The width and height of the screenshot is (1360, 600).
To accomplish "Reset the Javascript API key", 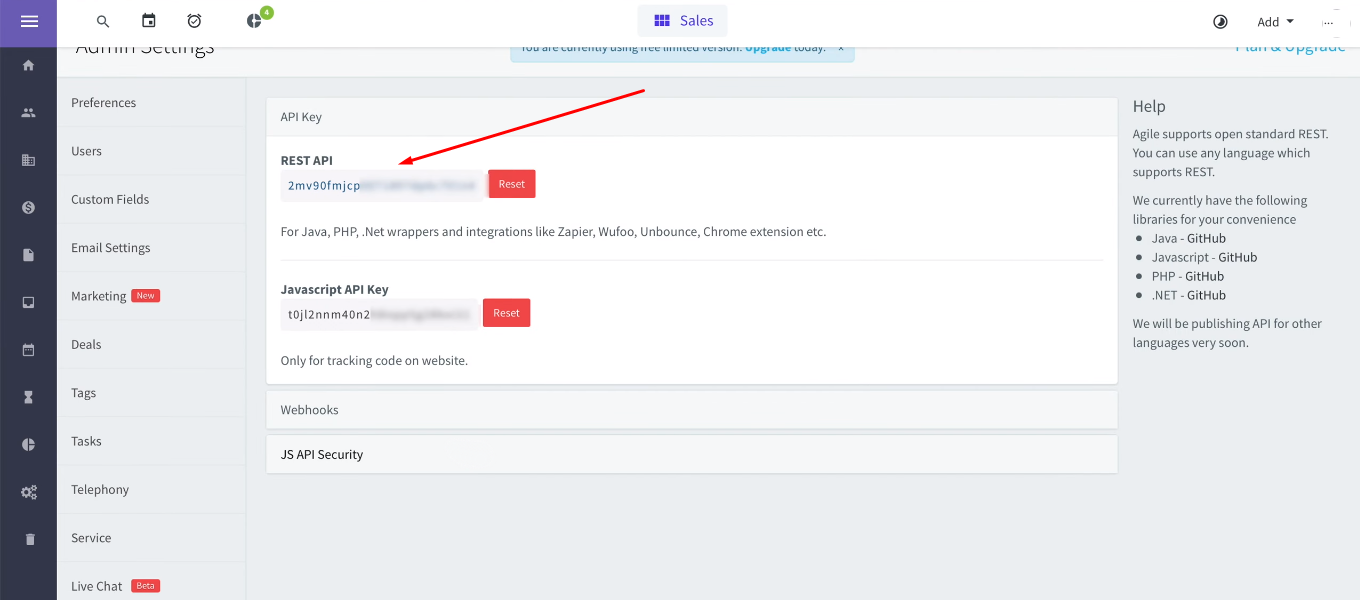I will [x=507, y=313].
